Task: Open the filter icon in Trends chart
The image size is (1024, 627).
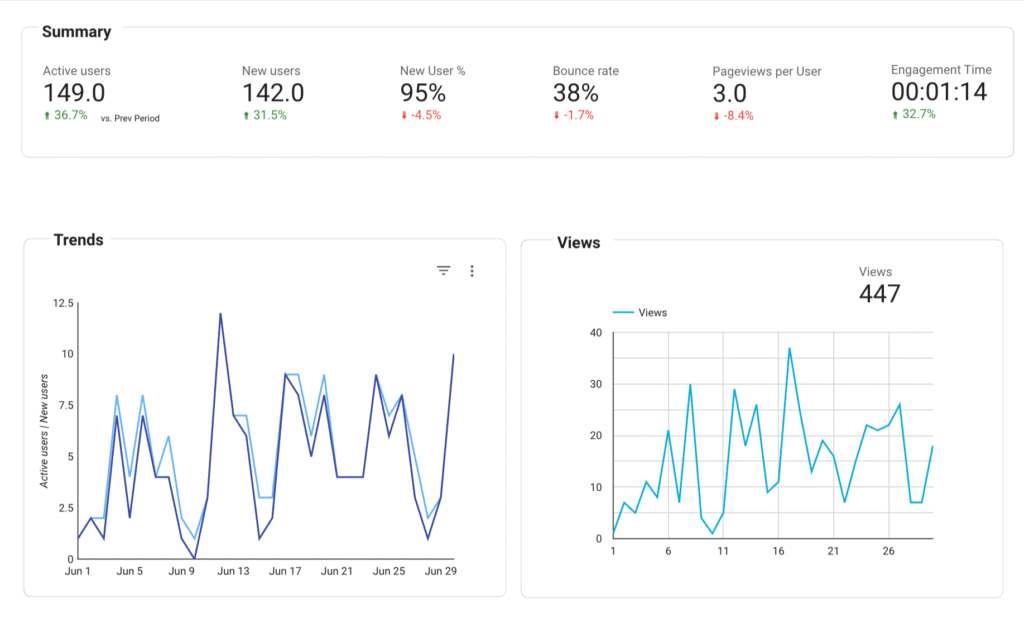Action: tap(444, 270)
